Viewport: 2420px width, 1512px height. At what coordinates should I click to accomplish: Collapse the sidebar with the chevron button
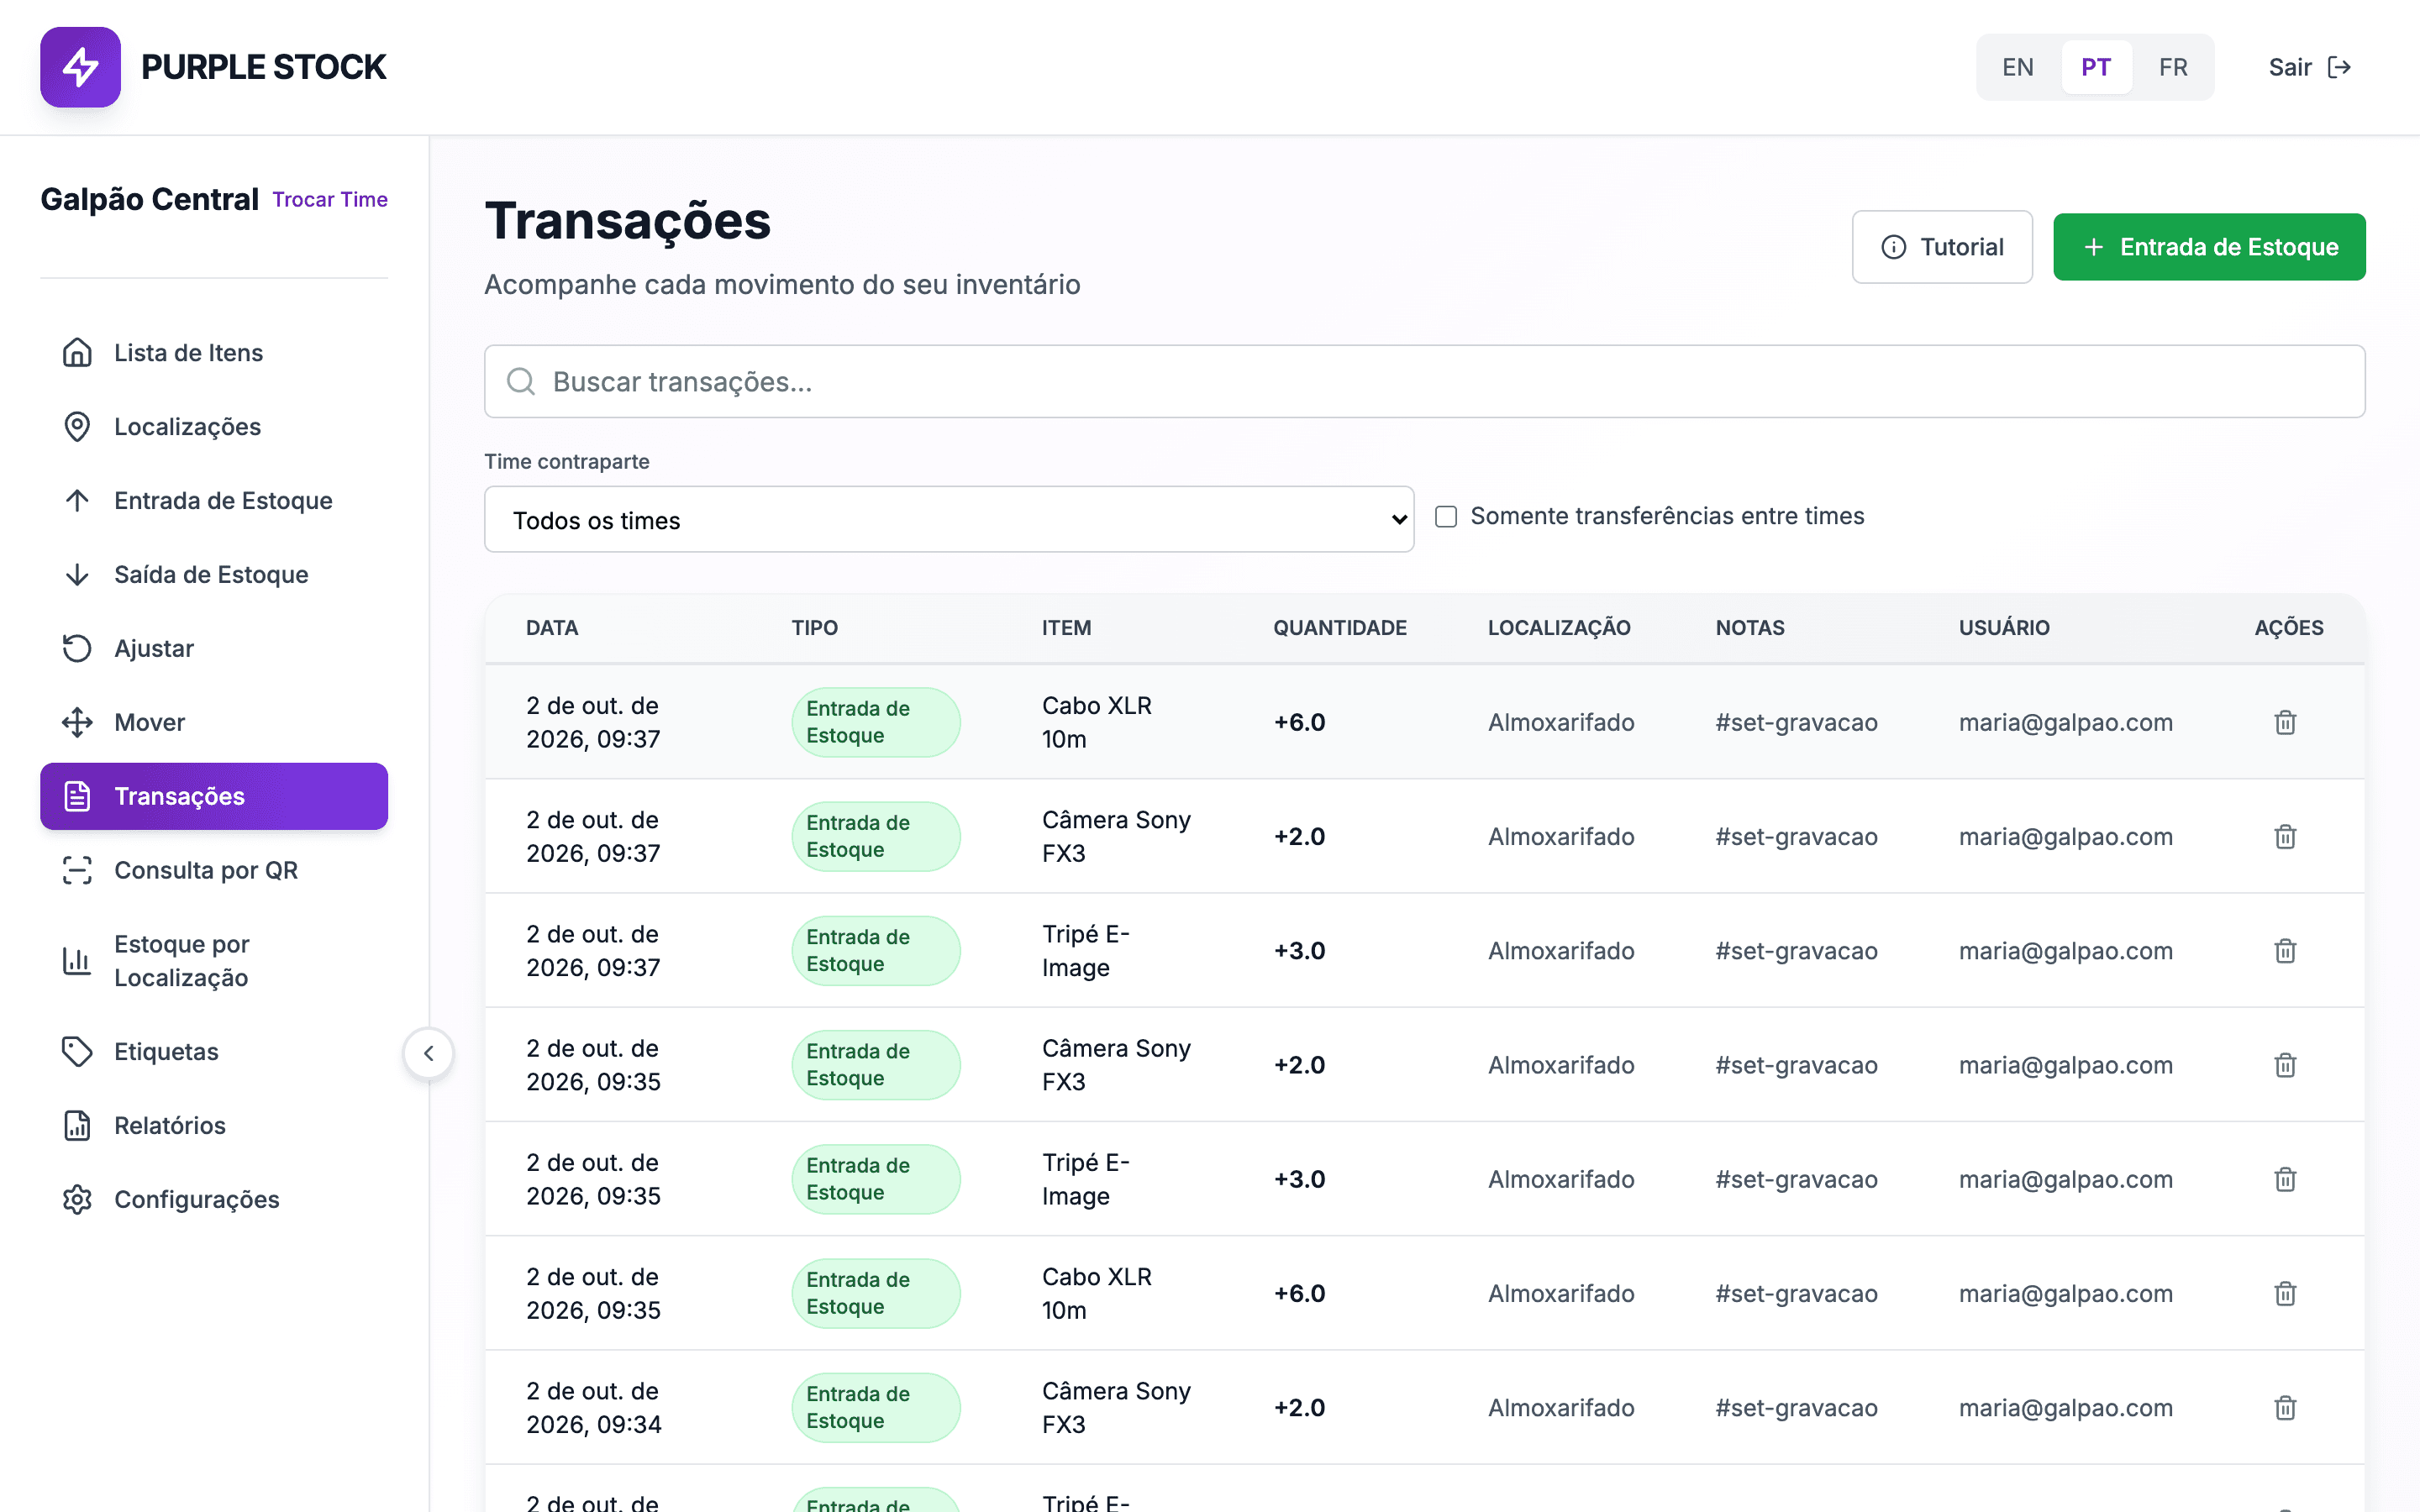(429, 1053)
